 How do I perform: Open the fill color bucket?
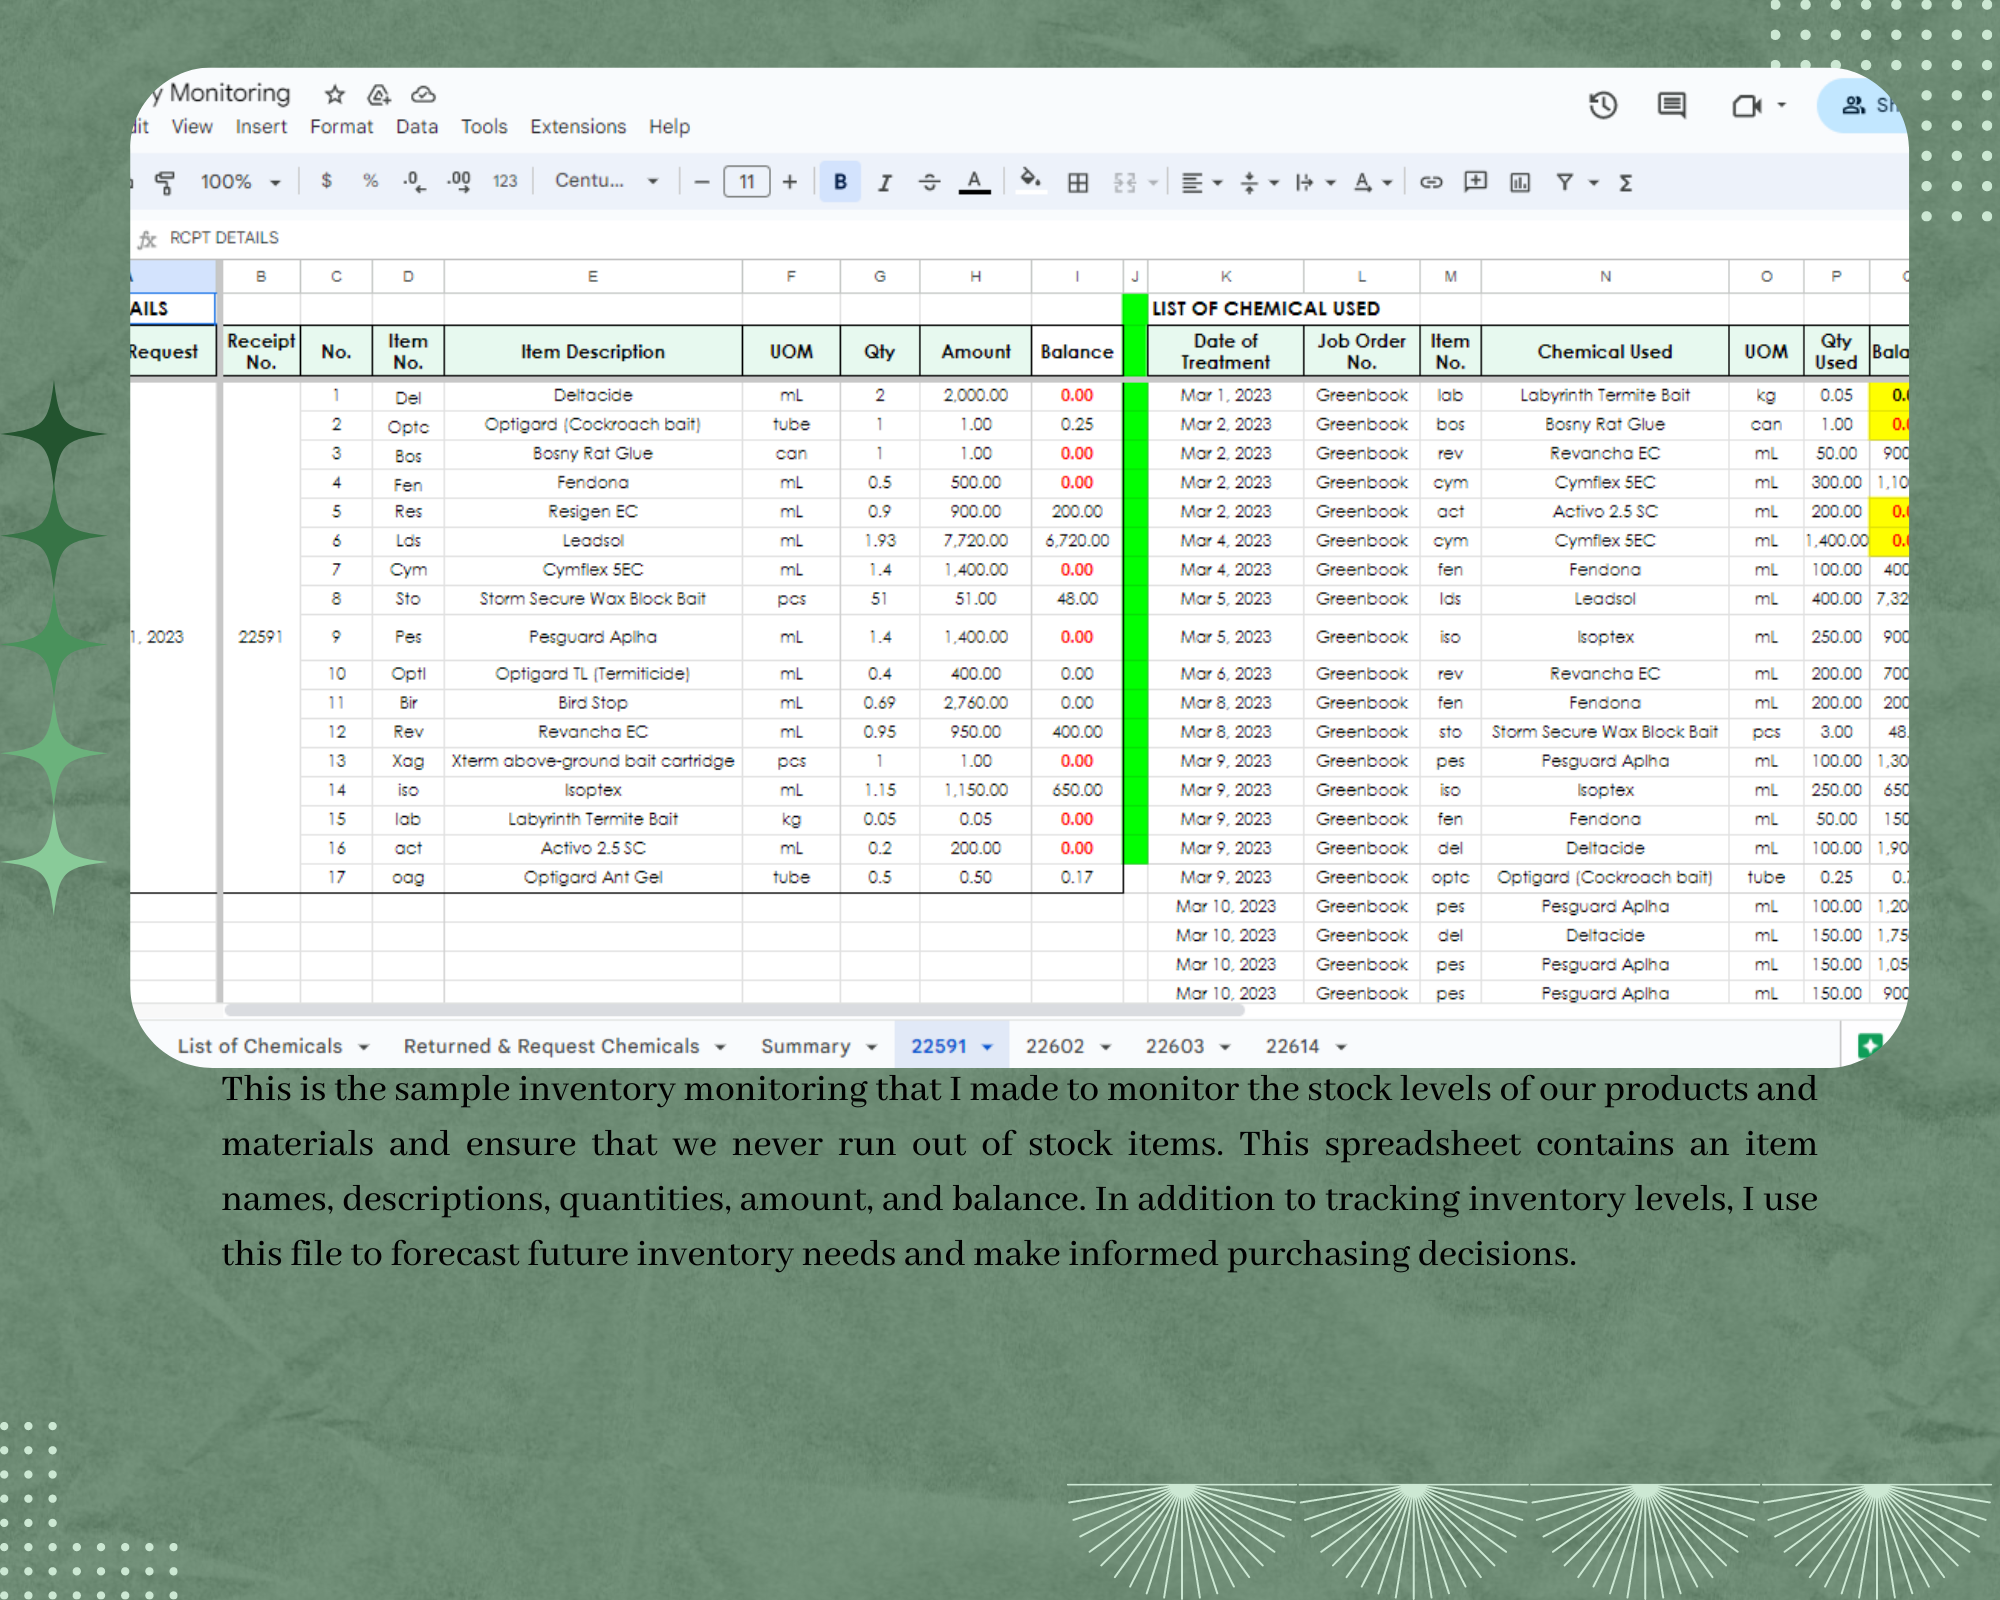pyautogui.click(x=1030, y=180)
